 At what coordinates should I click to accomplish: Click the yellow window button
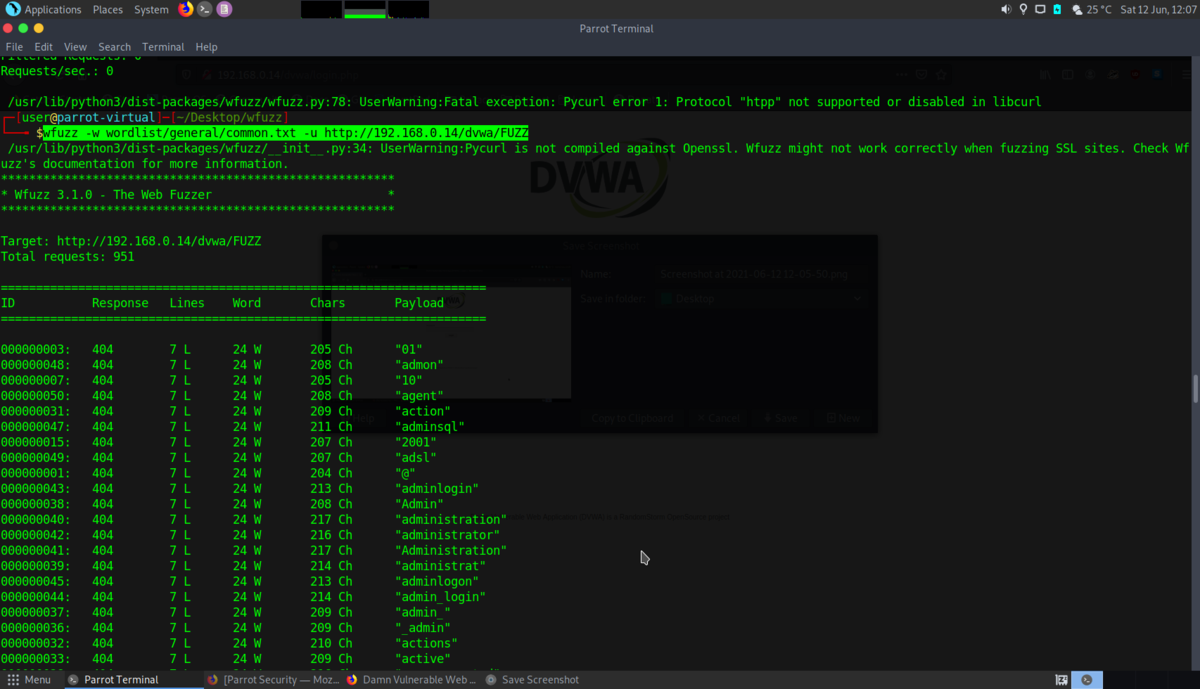[40, 28]
